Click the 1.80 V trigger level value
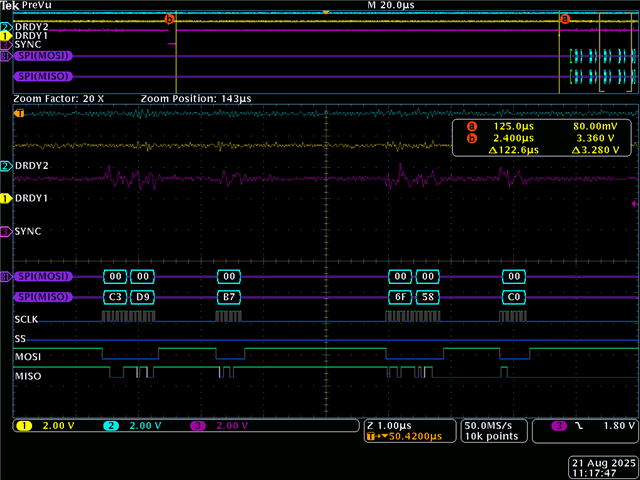 pos(619,426)
